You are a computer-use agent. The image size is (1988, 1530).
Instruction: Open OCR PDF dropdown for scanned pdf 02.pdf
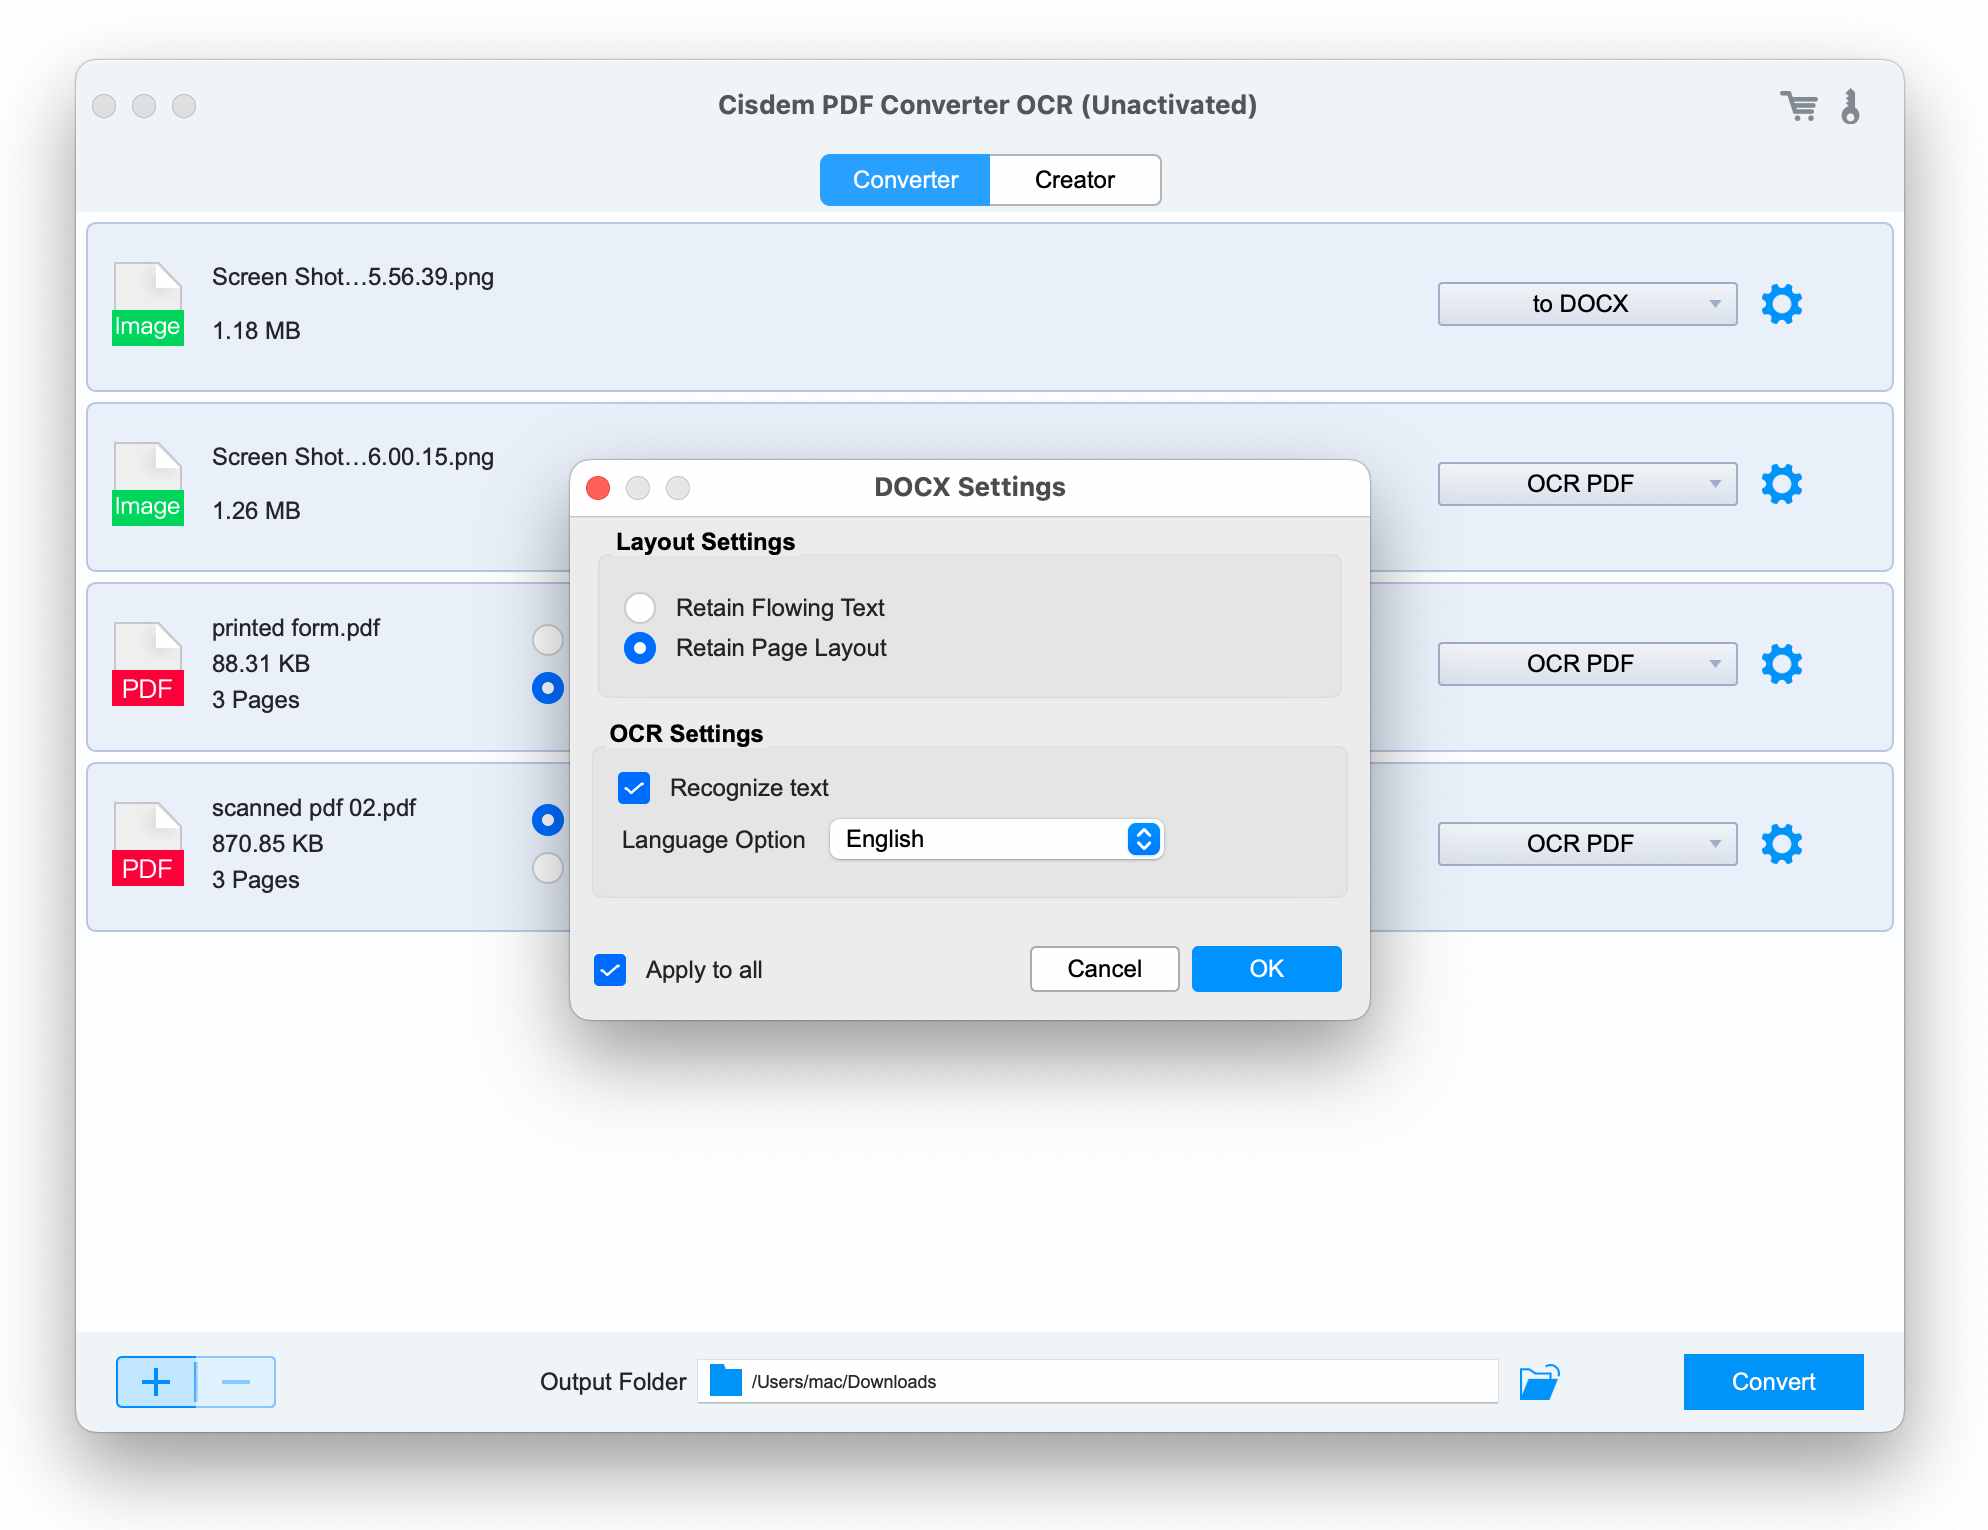tap(1586, 843)
